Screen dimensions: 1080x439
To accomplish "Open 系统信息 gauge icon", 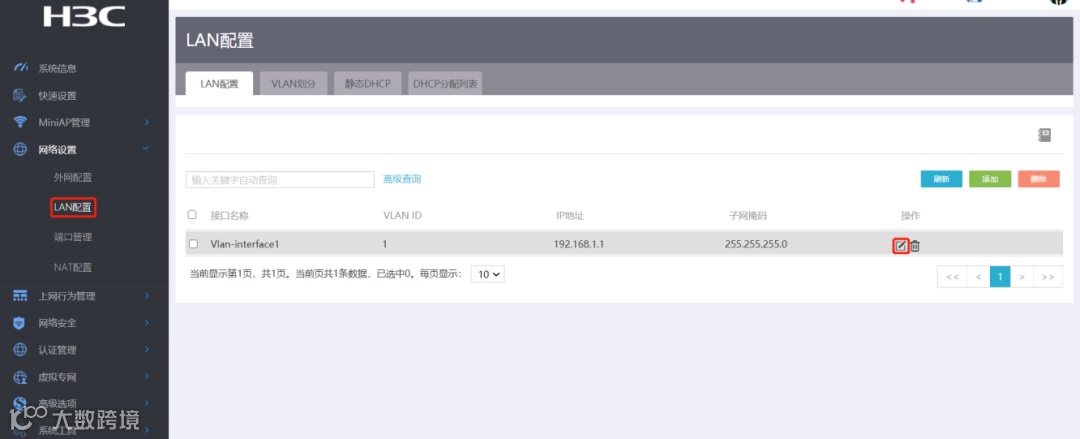I will tap(21, 68).
